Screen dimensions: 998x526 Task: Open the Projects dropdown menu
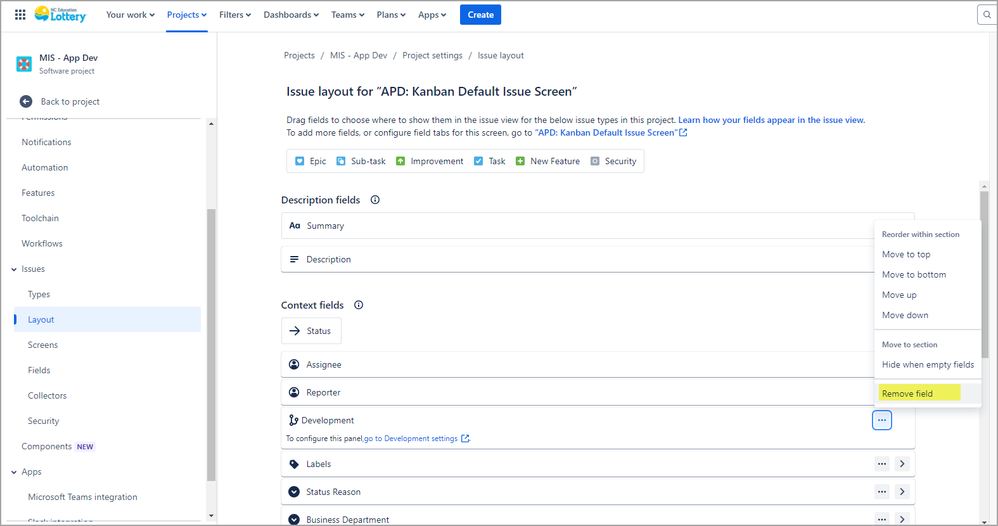click(187, 15)
